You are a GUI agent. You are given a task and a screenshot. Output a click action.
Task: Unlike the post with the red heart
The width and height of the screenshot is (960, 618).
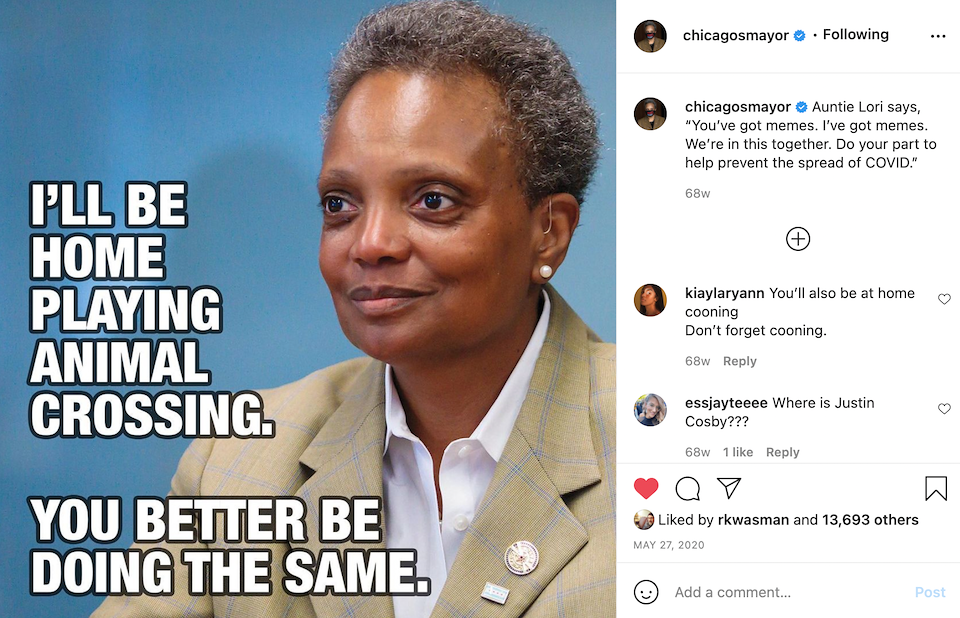pos(645,488)
